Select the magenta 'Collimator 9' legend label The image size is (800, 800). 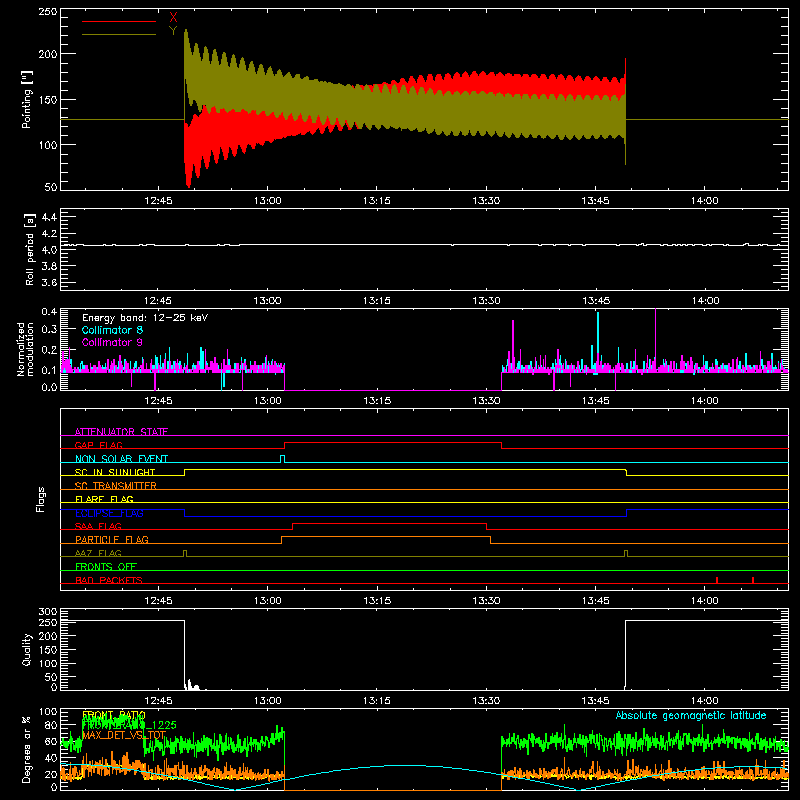(112, 342)
